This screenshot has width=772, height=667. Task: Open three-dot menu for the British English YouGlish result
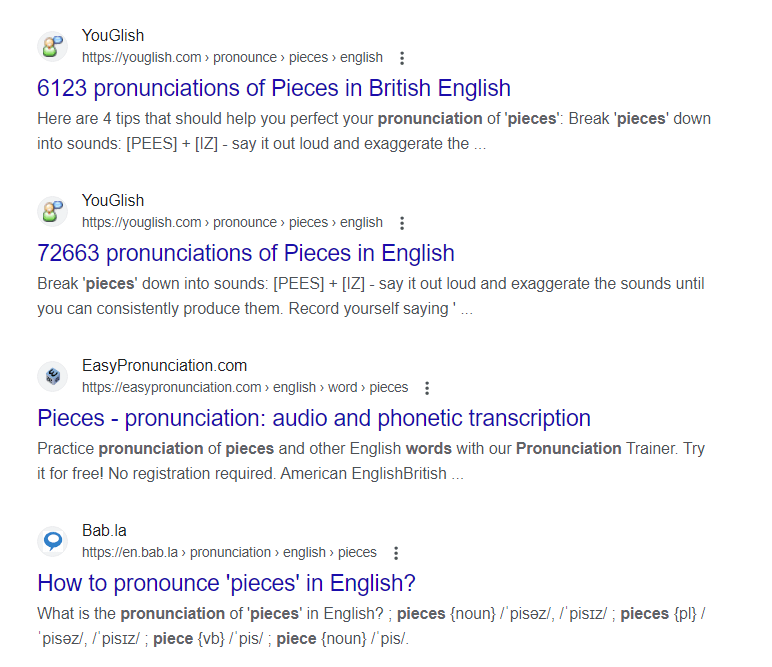[x=402, y=58]
